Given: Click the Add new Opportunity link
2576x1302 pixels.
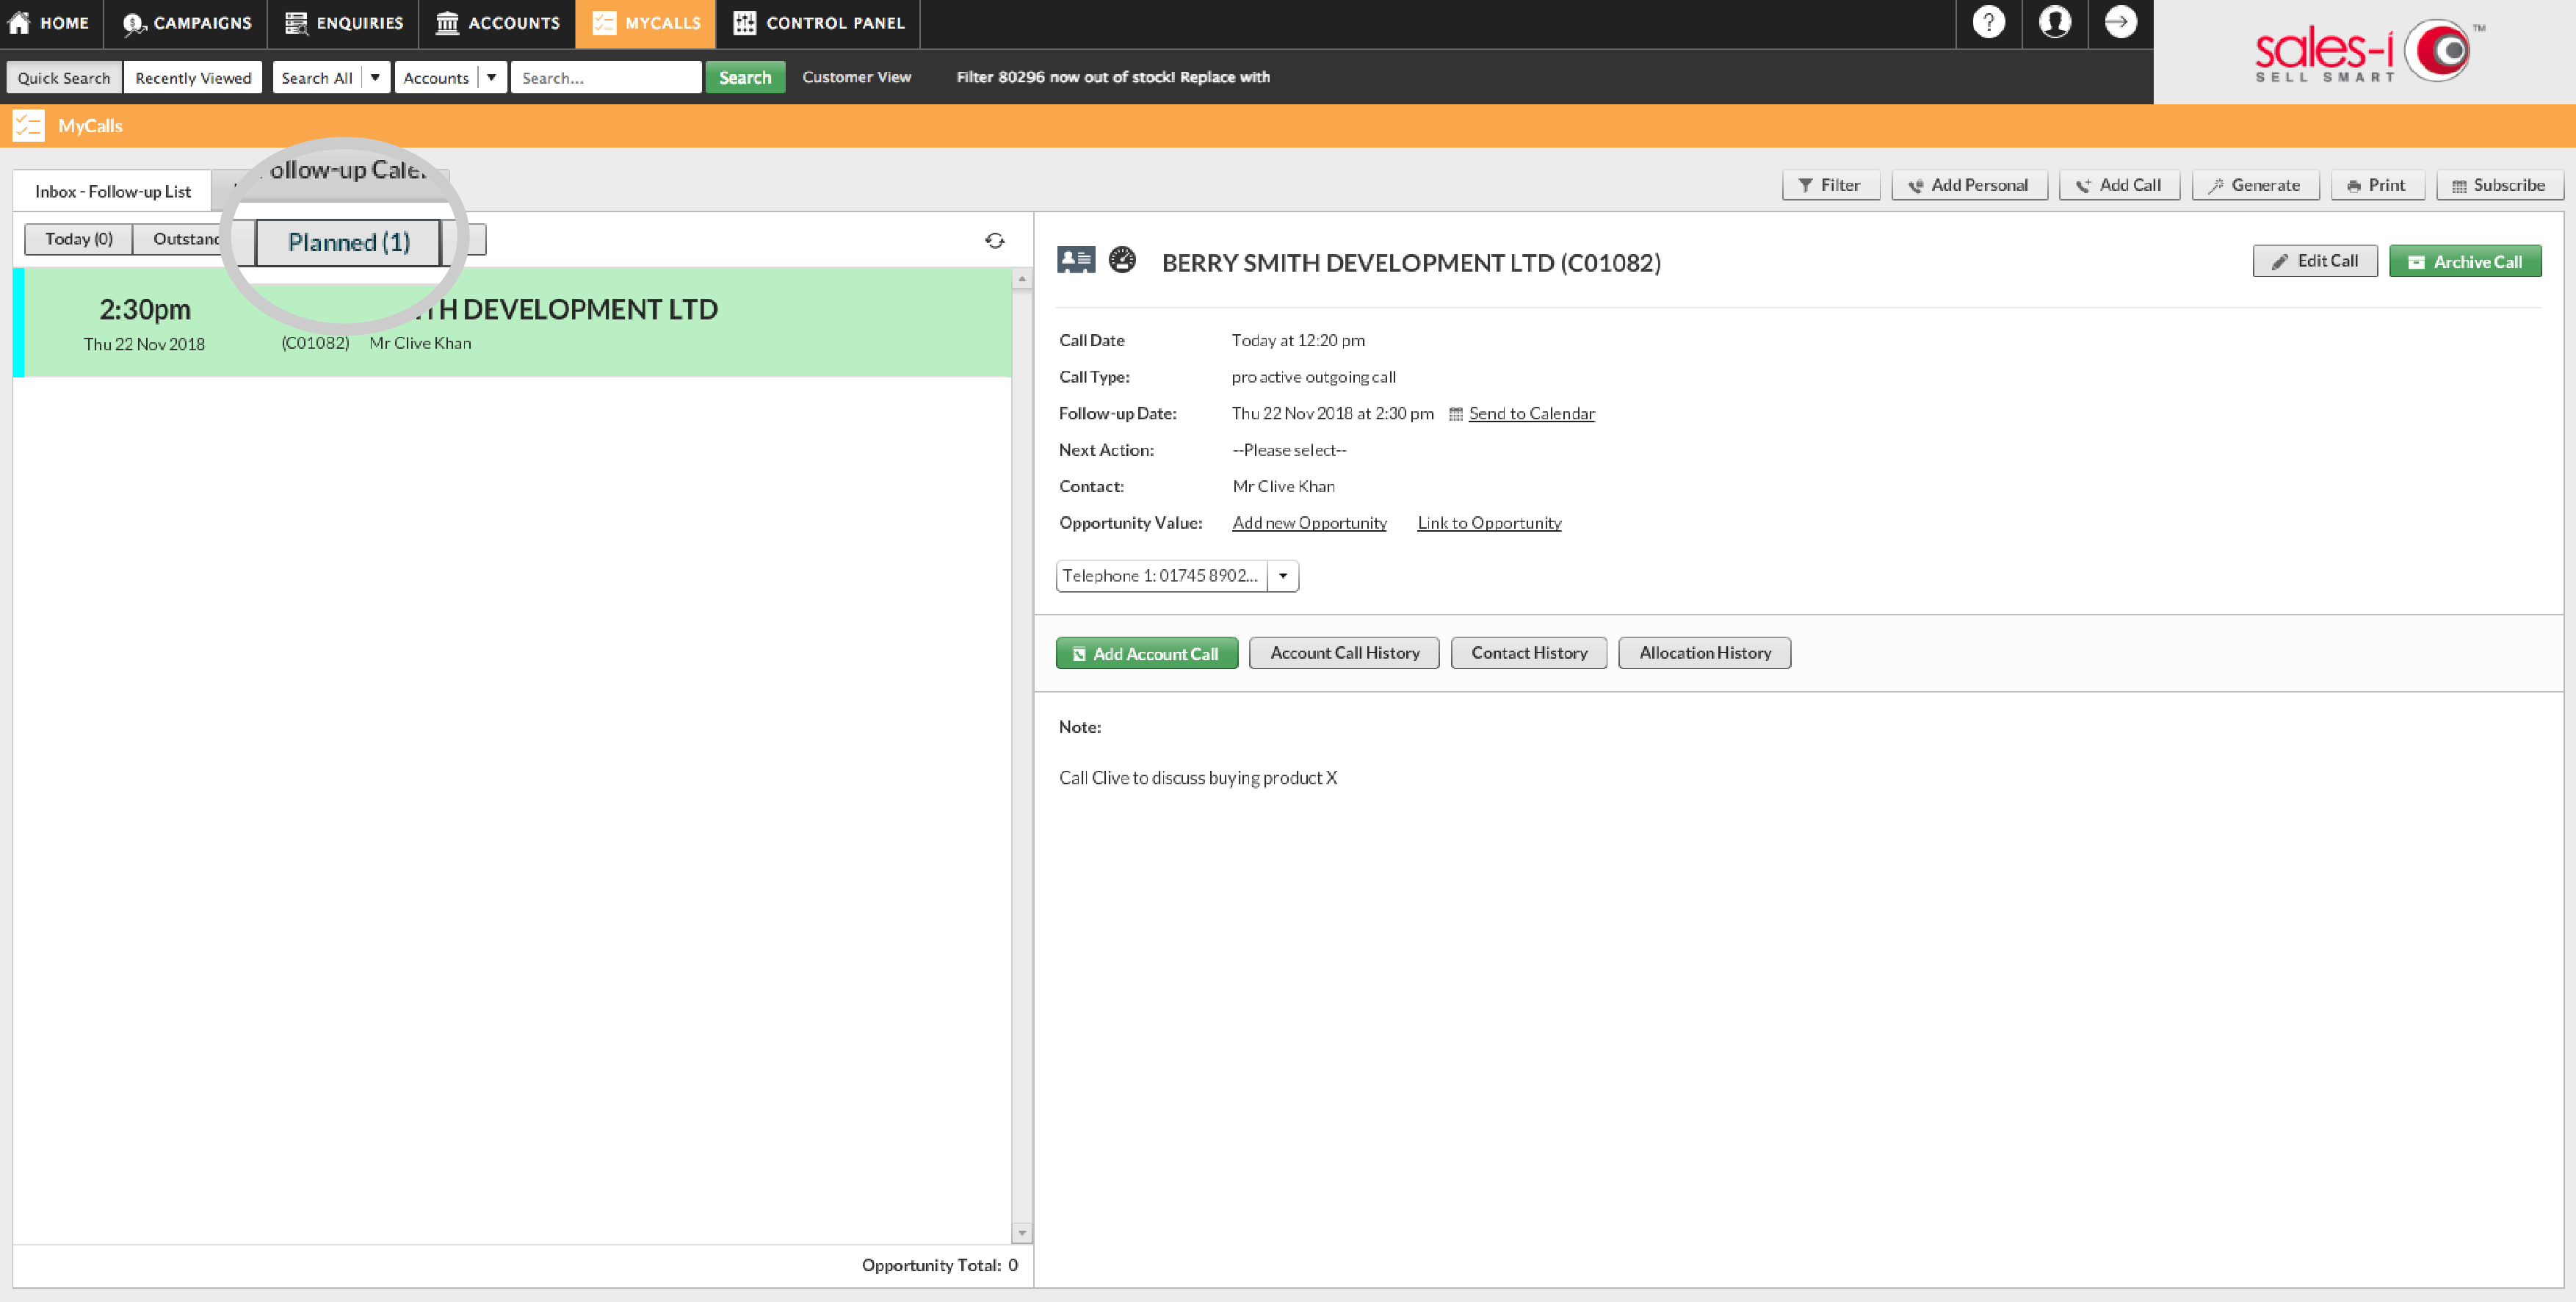Looking at the screenshot, I should click(1309, 523).
